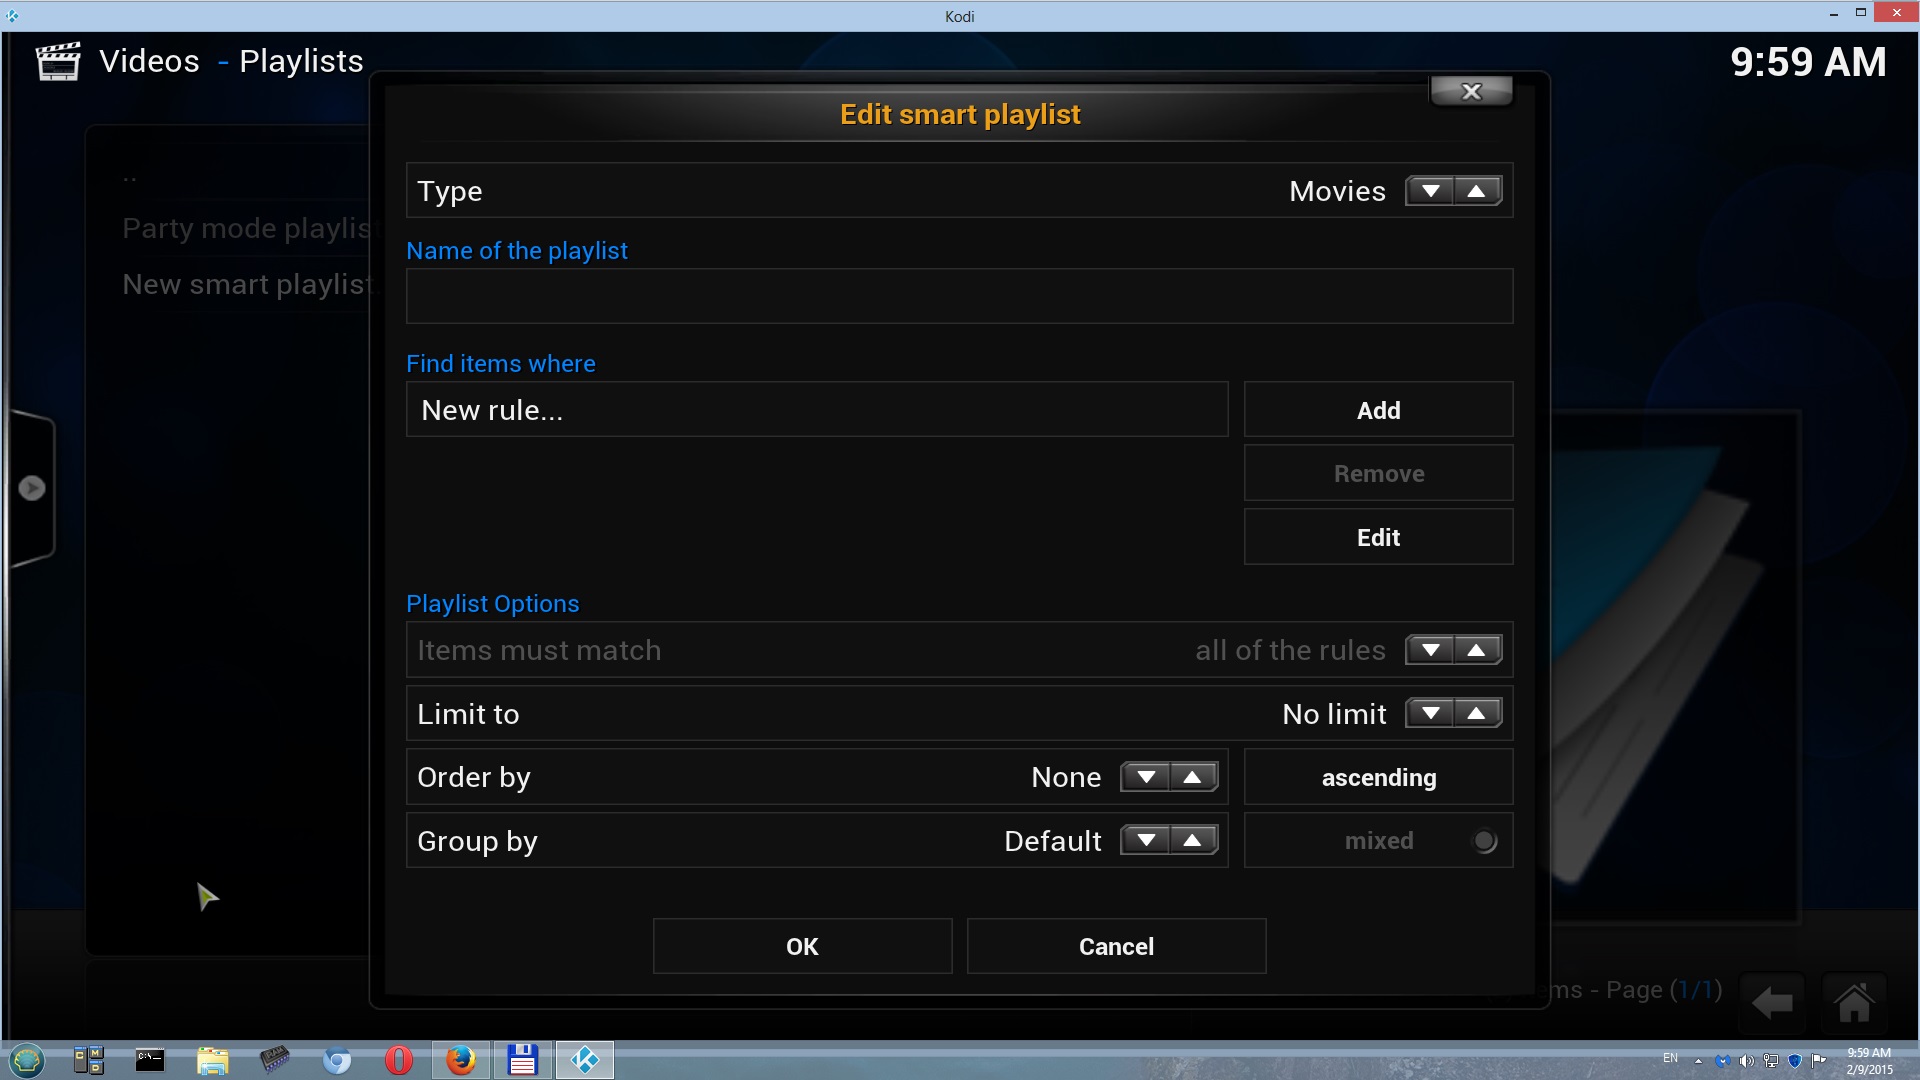
Task: Decrease the Limit to value
Action: [1430, 714]
